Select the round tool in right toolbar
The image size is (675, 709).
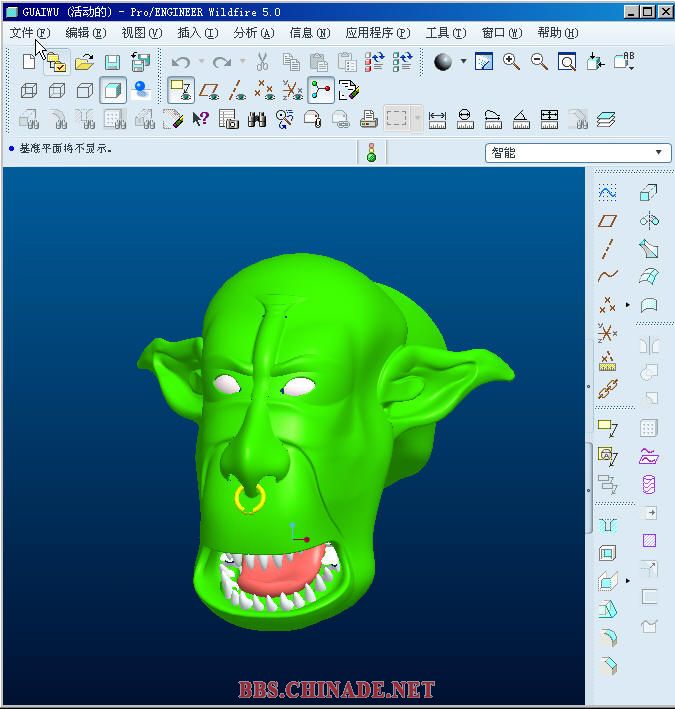pyautogui.click(x=608, y=637)
